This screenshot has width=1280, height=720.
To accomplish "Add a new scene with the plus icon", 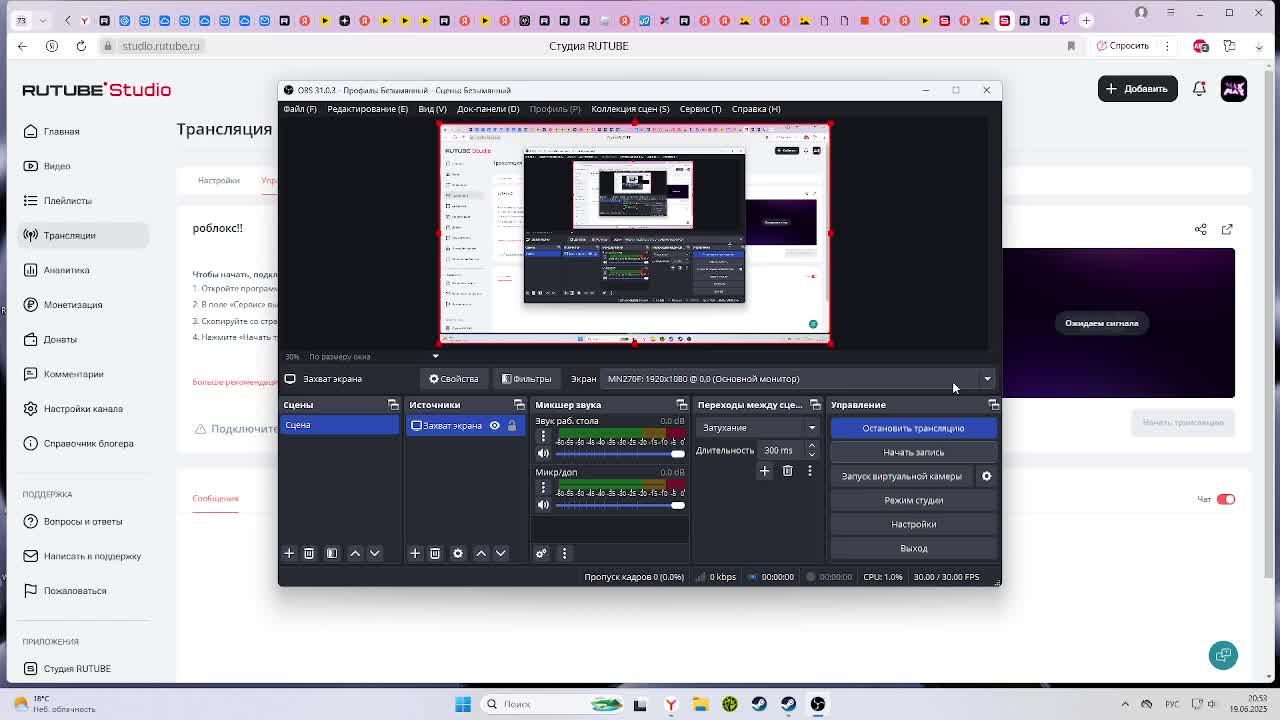I will click(x=289, y=553).
